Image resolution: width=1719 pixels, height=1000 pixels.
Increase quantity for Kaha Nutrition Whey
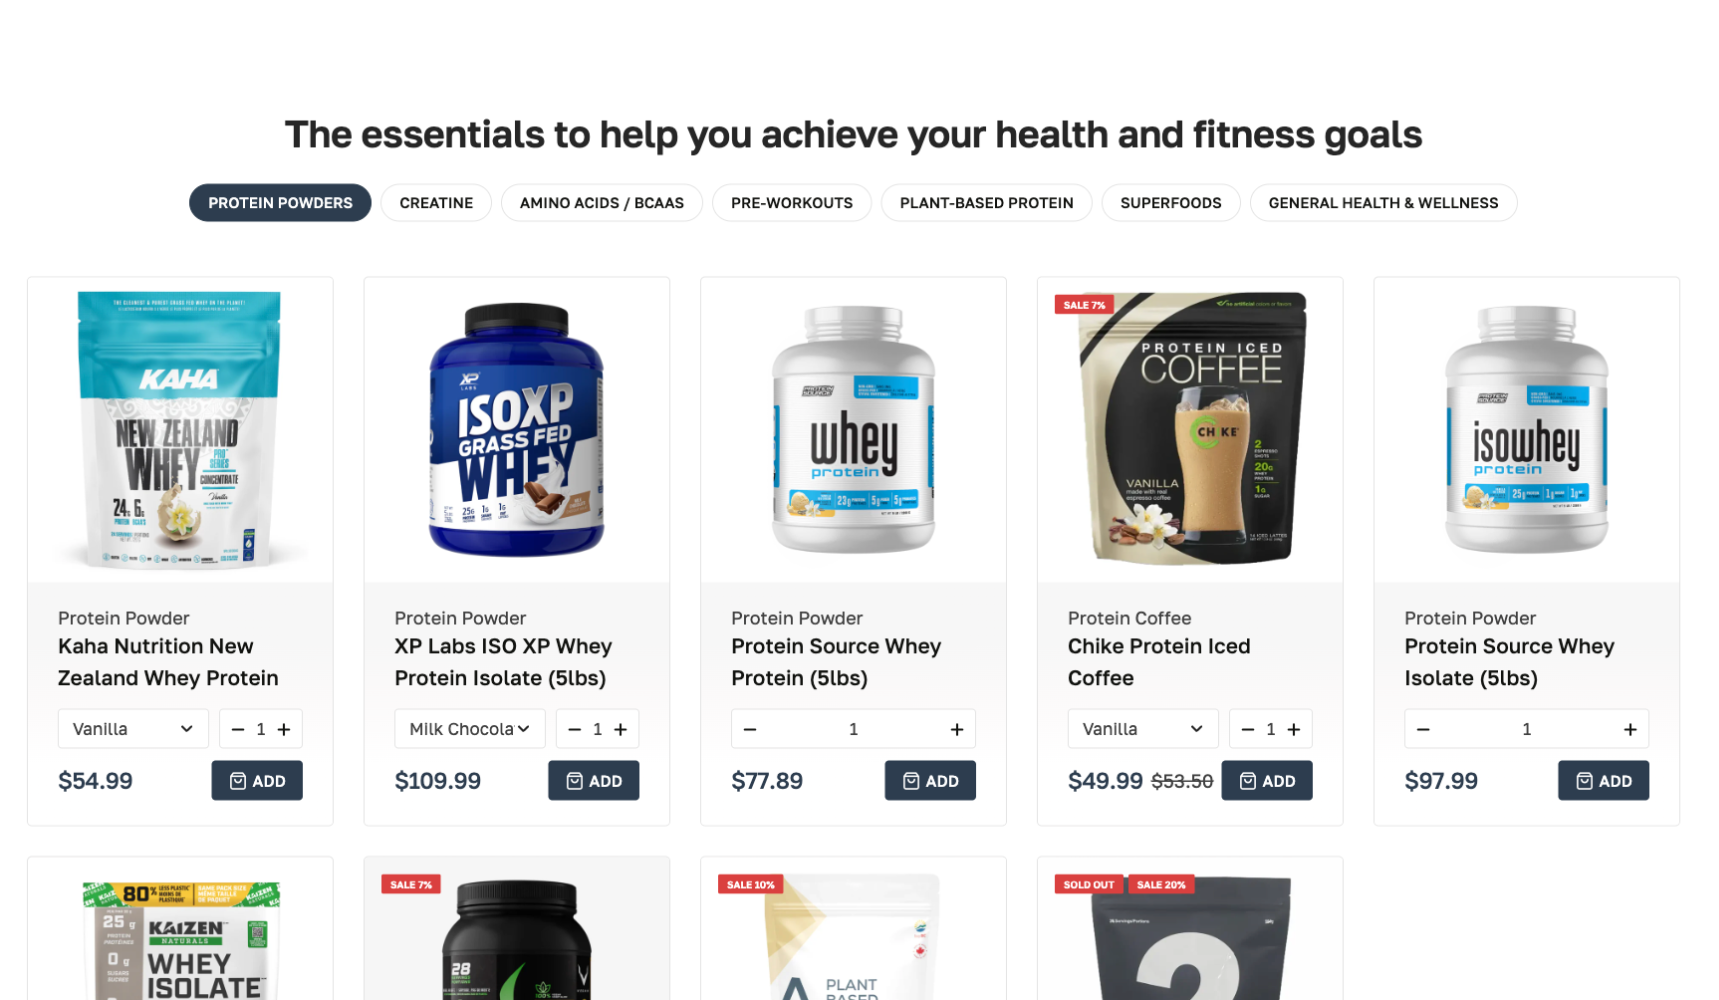tap(284, 730)
